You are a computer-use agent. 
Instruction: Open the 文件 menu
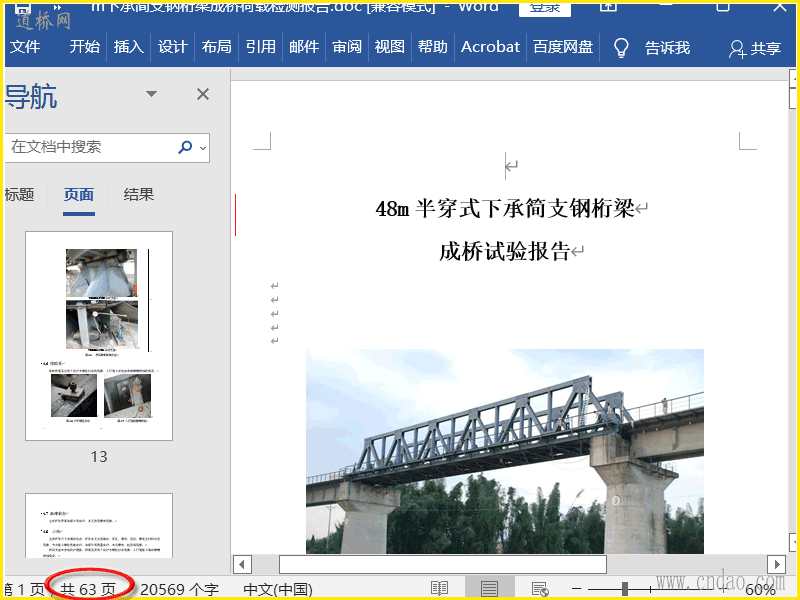point(24,47)
